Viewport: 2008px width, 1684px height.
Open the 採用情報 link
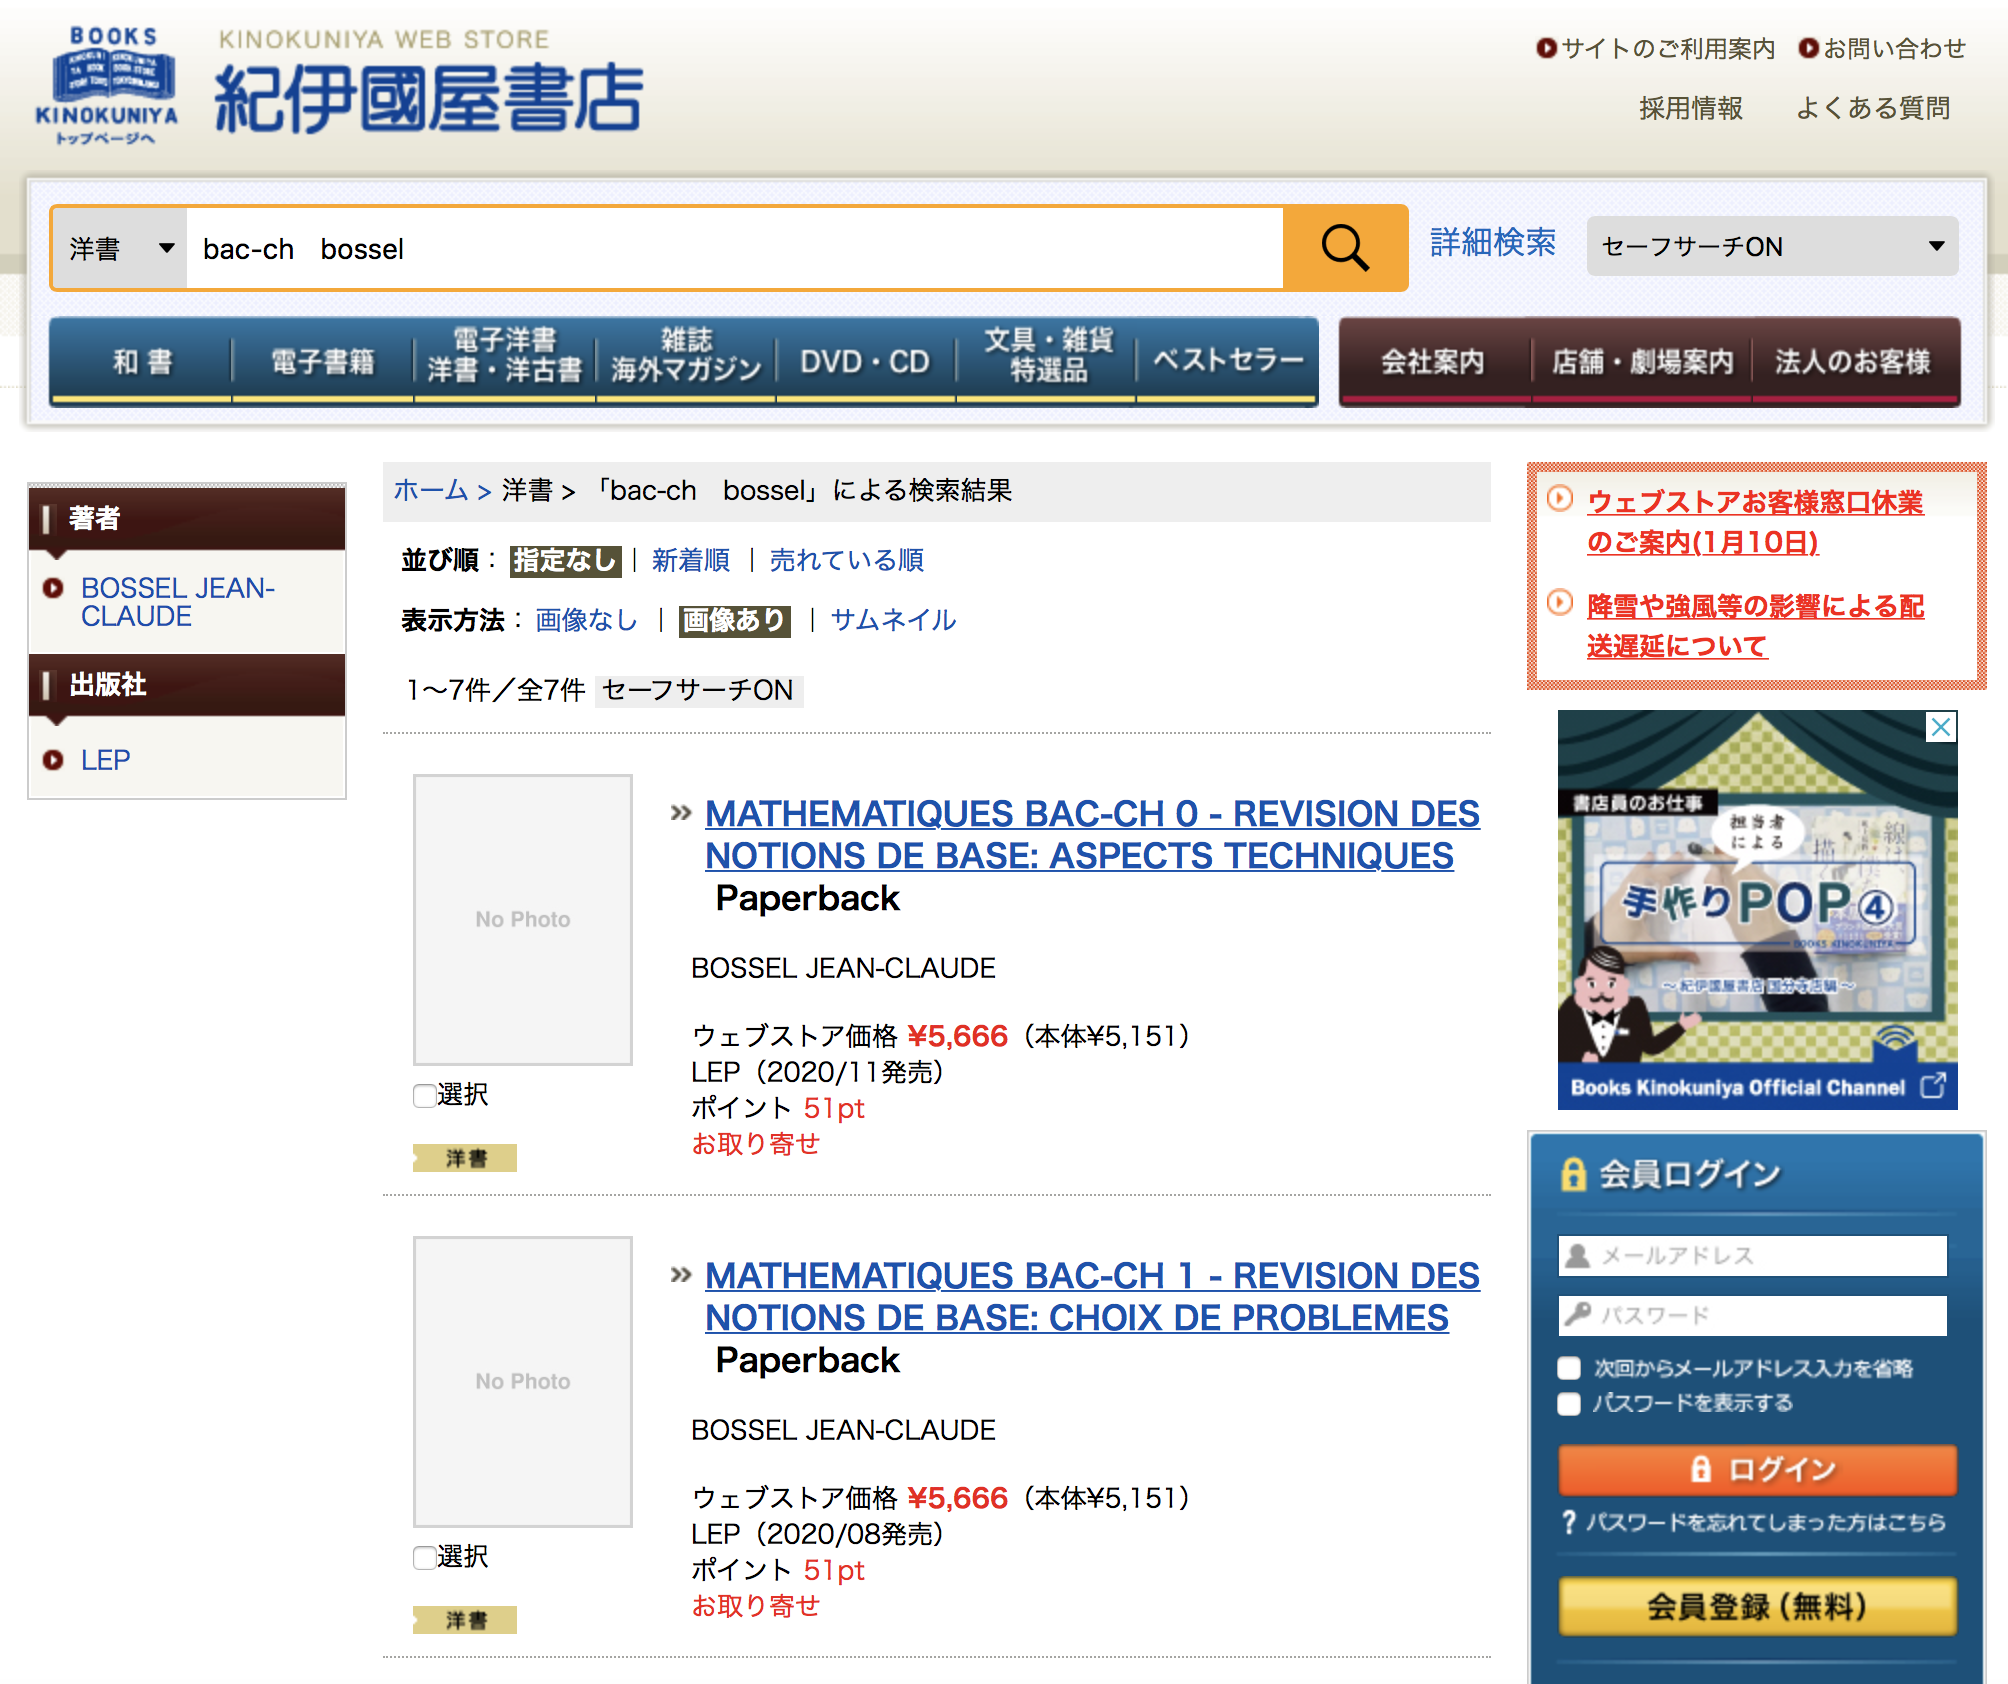click(1691, 108)
